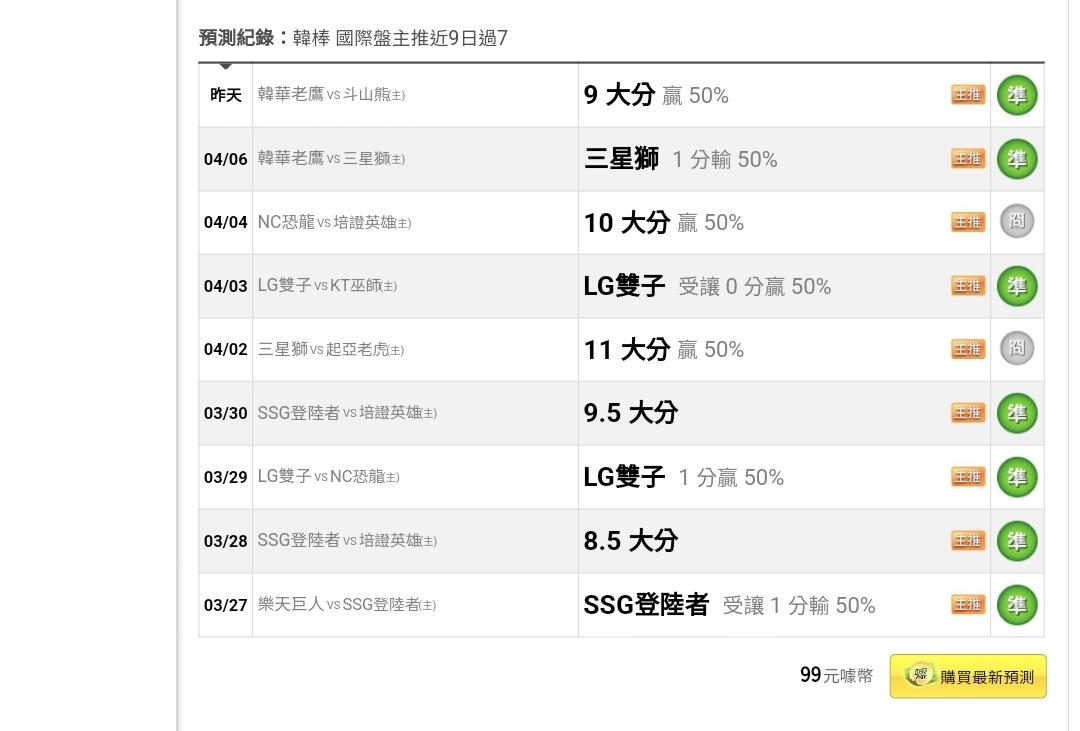
Task: Open NC恐龍 vs 培證英雄 matchup
Action: click(x=334, y=223)
